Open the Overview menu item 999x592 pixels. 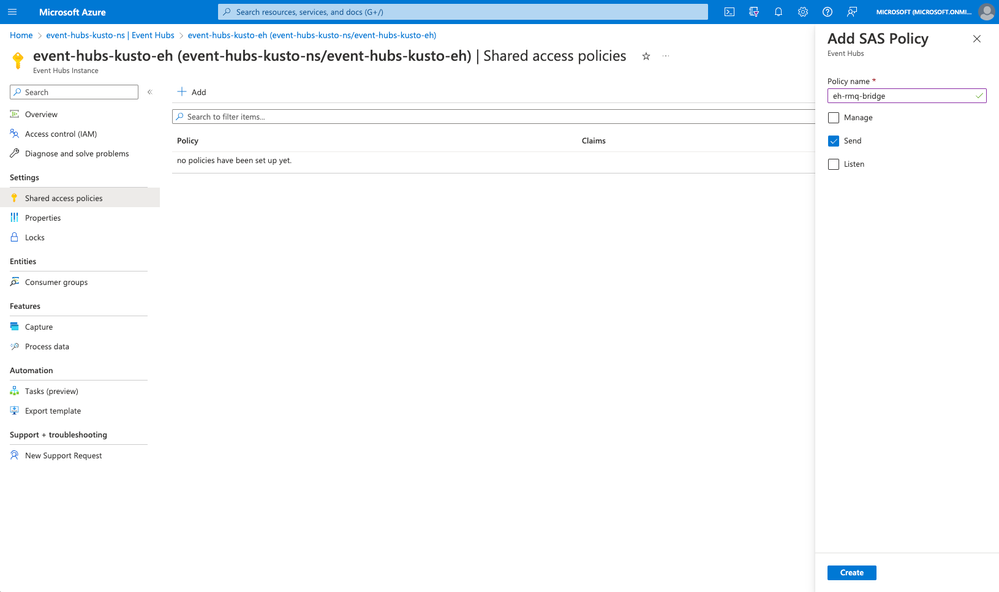pos(41,115)
